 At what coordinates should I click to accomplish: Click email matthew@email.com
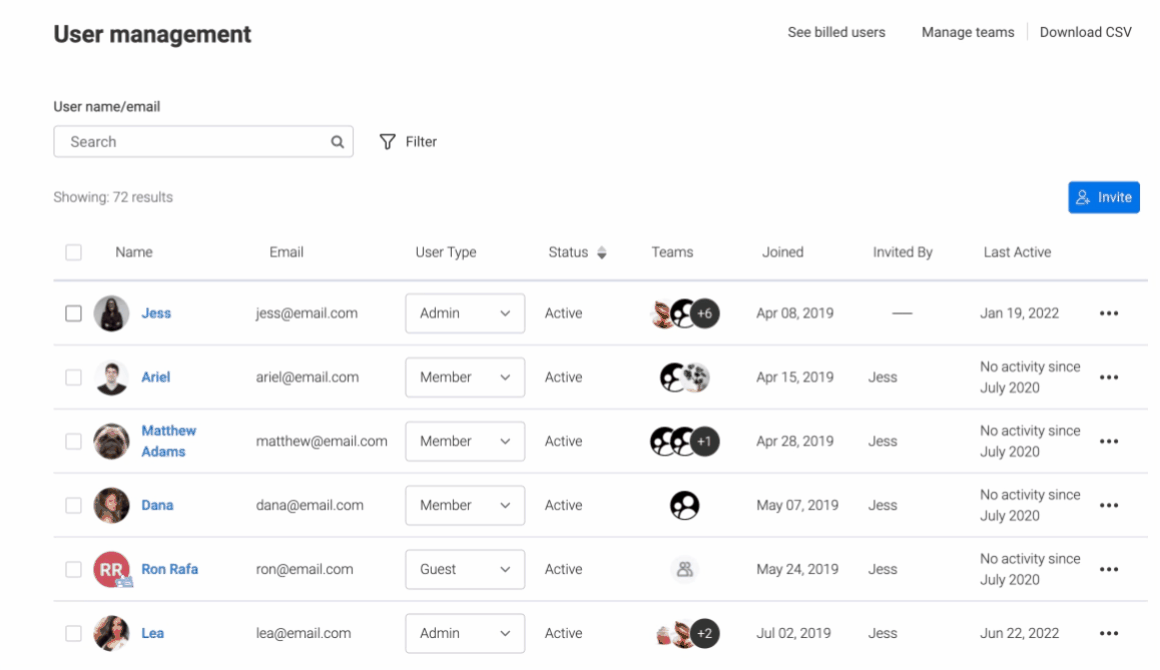click(x=321, y=441)
